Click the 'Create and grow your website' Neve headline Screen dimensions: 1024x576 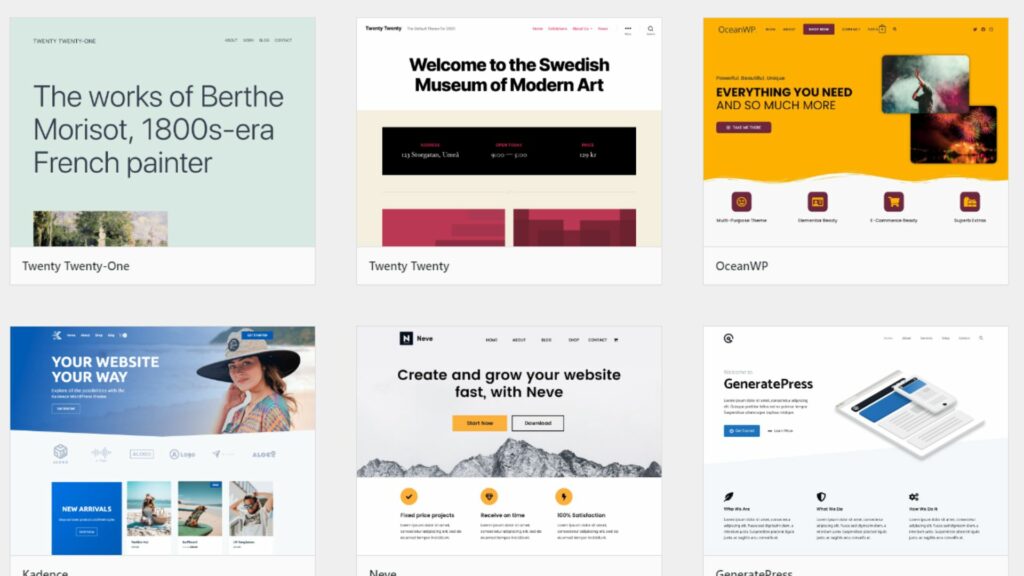[509, 383]
